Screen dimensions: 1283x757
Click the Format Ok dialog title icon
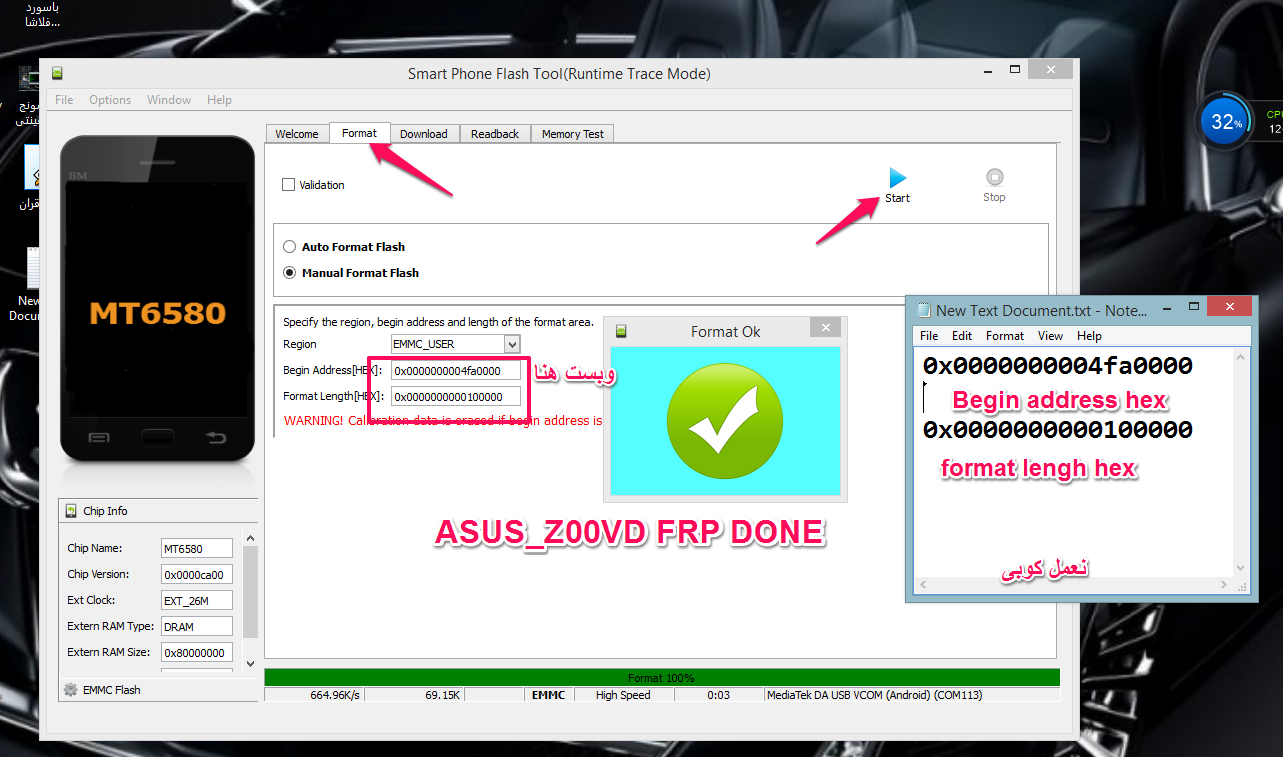[x=622, y=331]
